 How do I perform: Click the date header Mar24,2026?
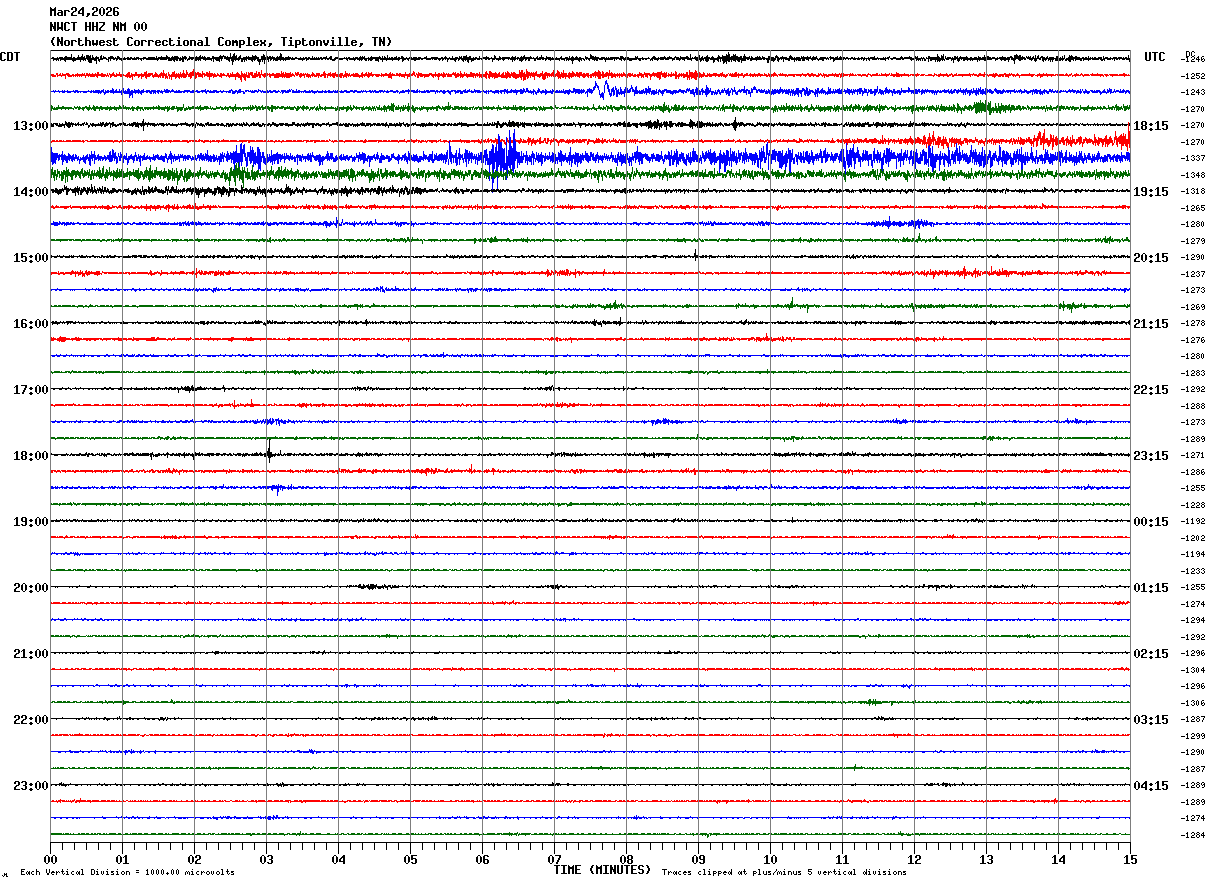click(84, 12)
